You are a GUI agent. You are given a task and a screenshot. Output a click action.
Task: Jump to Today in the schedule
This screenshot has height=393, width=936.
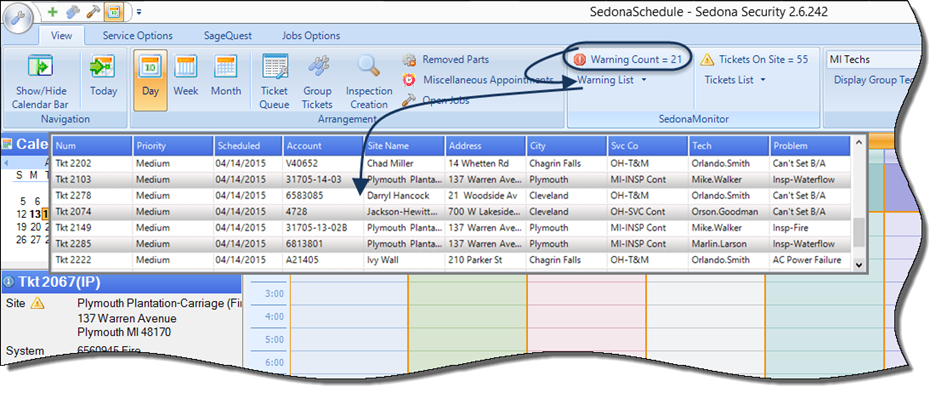(103, 75)
